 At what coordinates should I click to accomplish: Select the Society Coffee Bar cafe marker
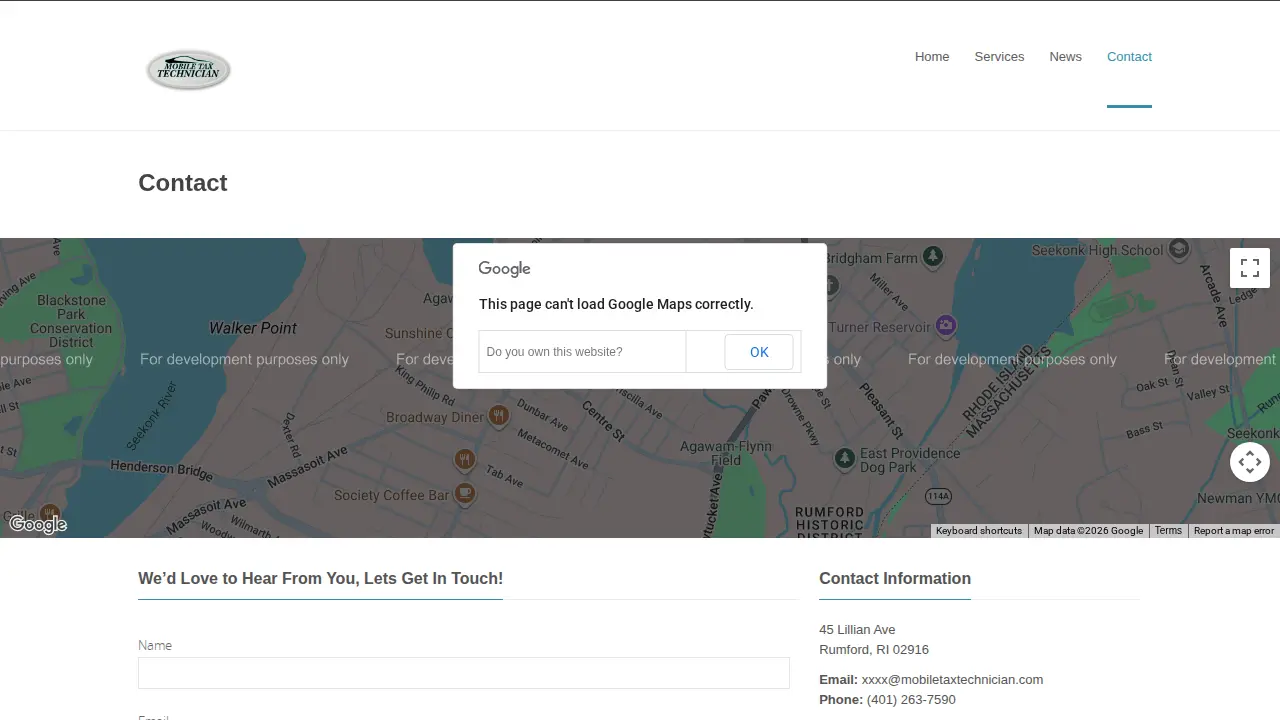pyautogui.click(x=464, y=493)
